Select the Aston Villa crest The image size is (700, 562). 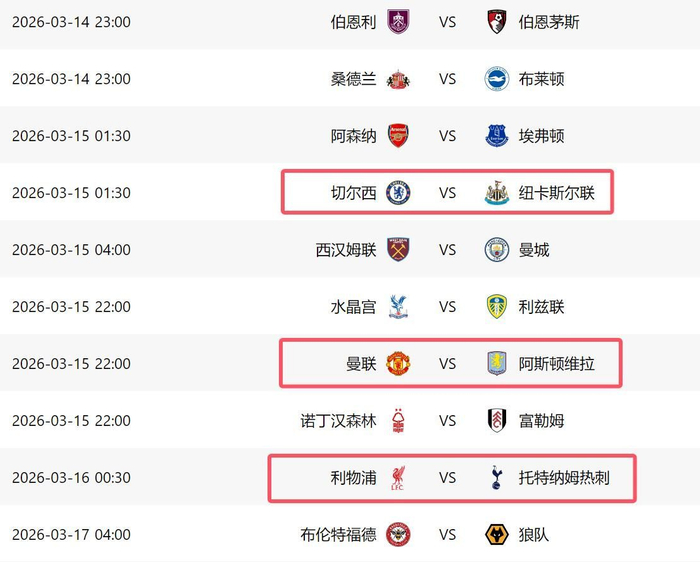(496, 364)
